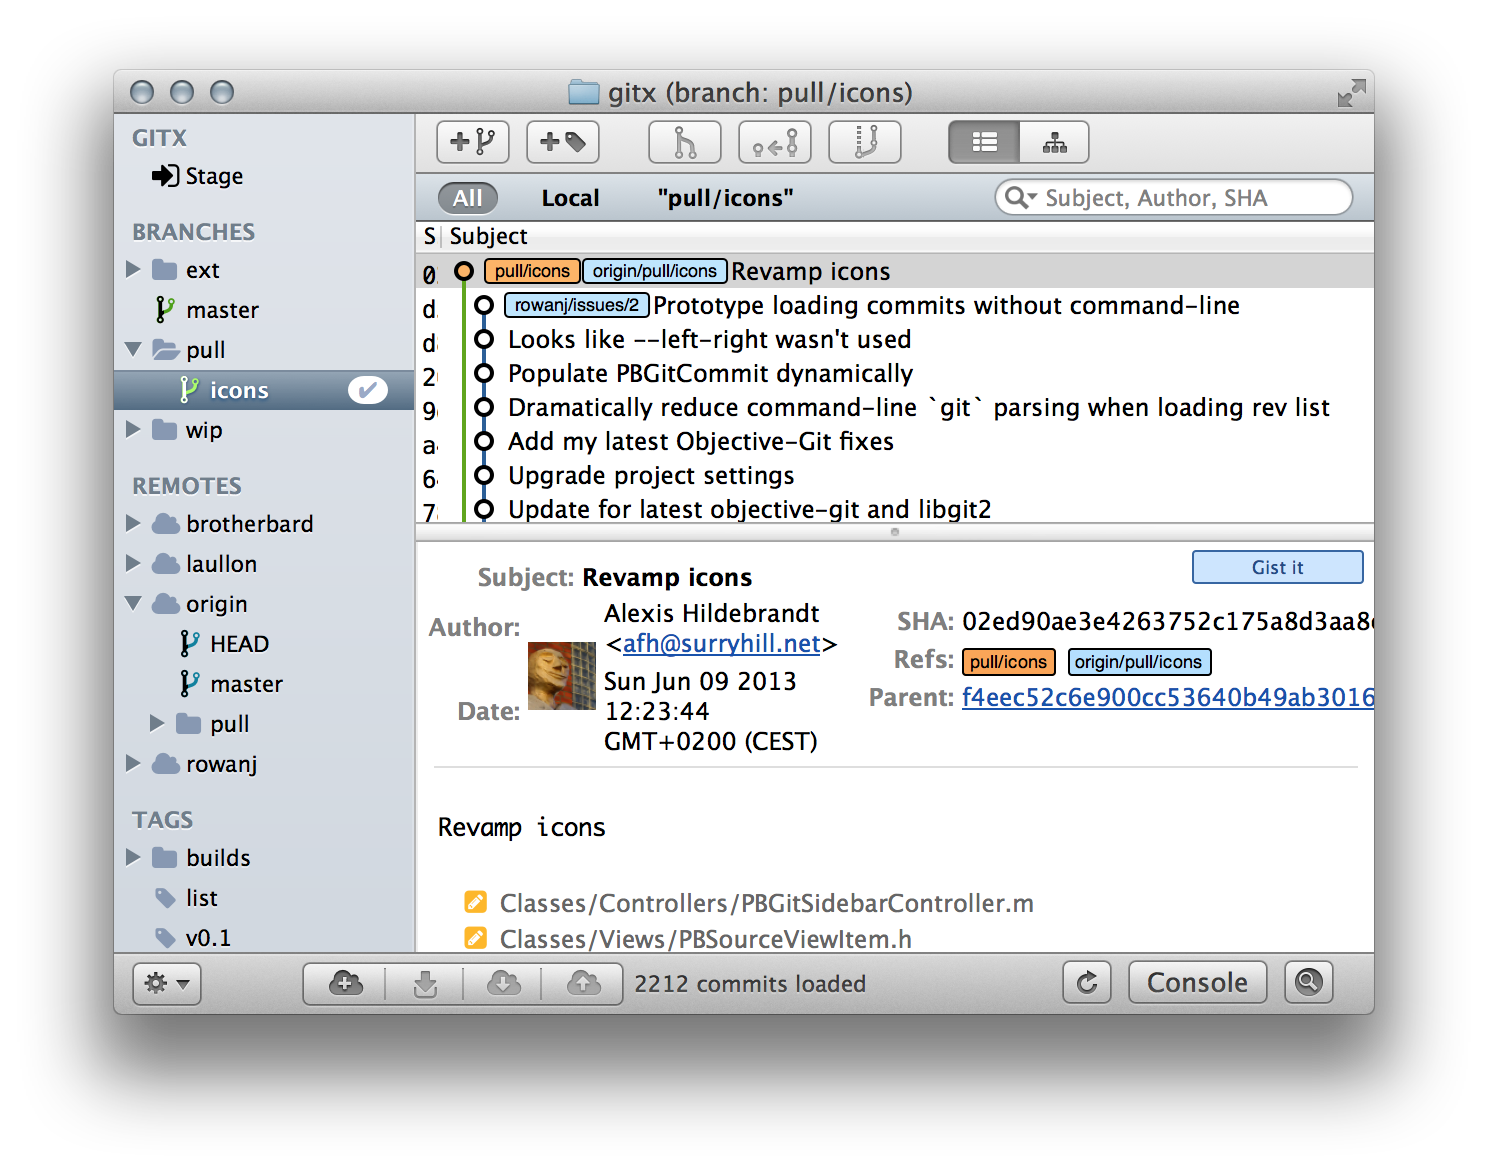1488x1172 pixels.
Task: Select the "pull/icons" scope filter
Action: 725,198
